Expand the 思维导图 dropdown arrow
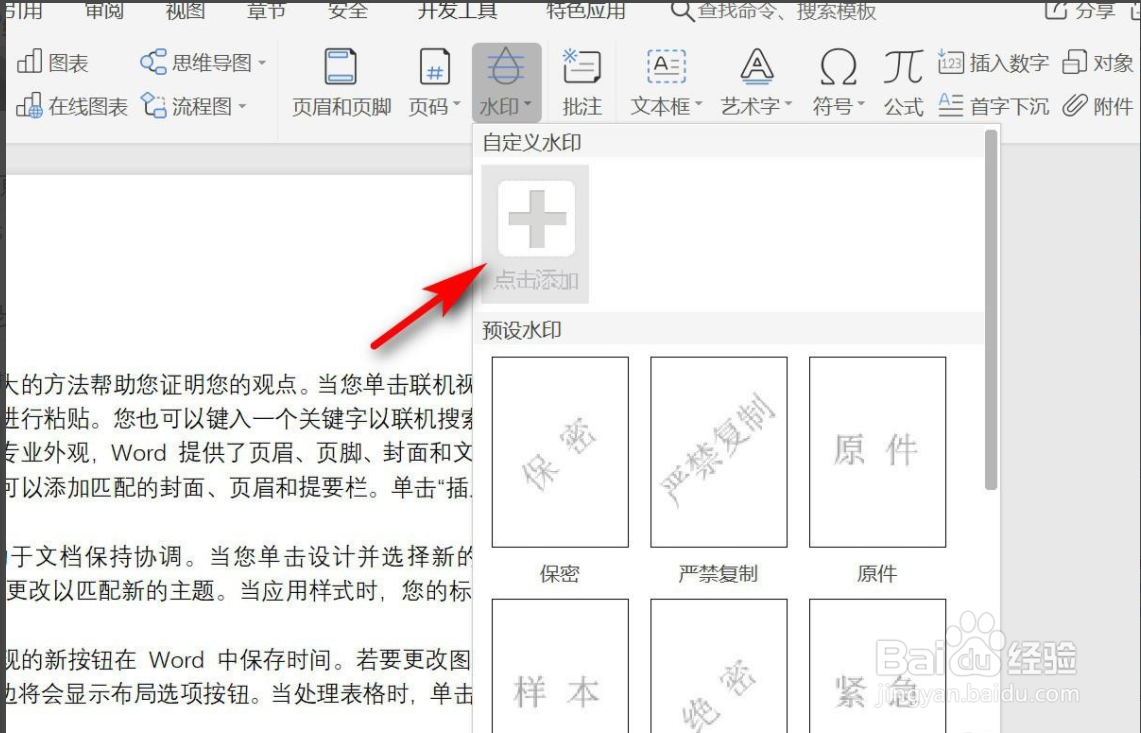Image resolution: width=1141 pixels, height=733 pixels. [262, 63]
